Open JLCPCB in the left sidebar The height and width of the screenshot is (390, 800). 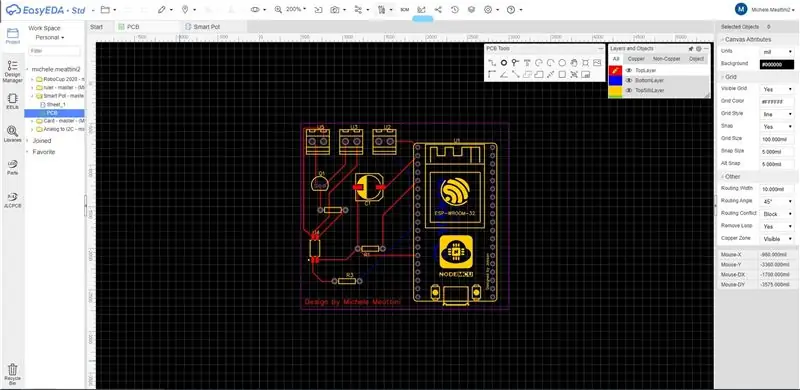pyautogui.click(x=12, y=200)
